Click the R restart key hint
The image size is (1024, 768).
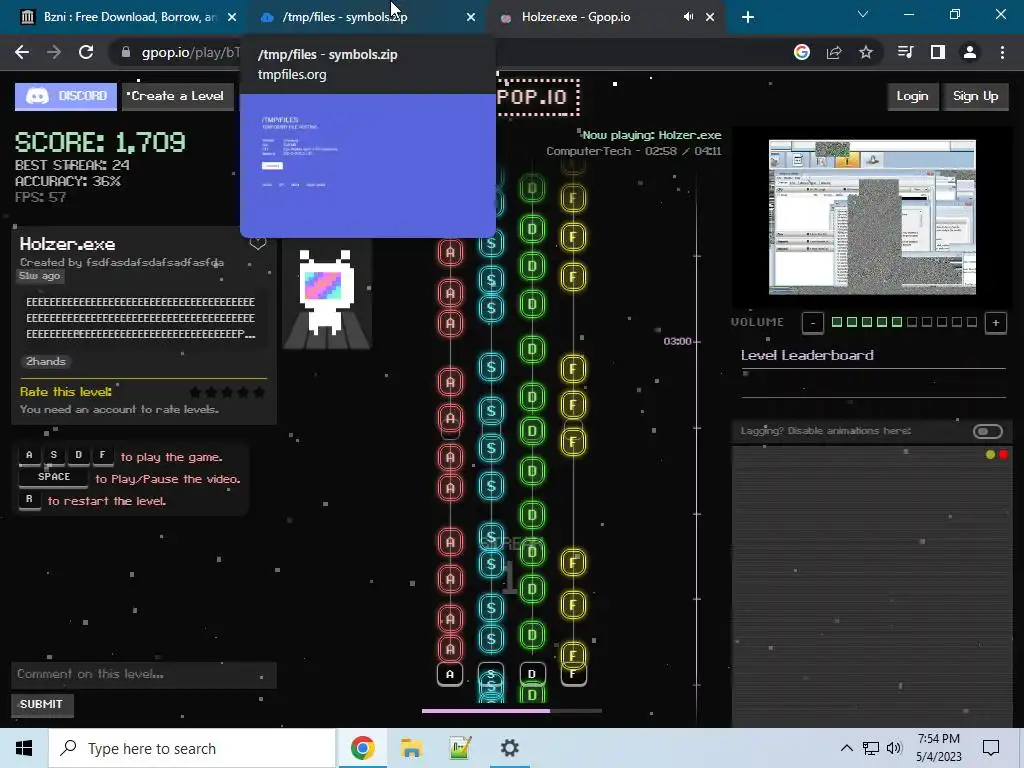pos(29,500)
